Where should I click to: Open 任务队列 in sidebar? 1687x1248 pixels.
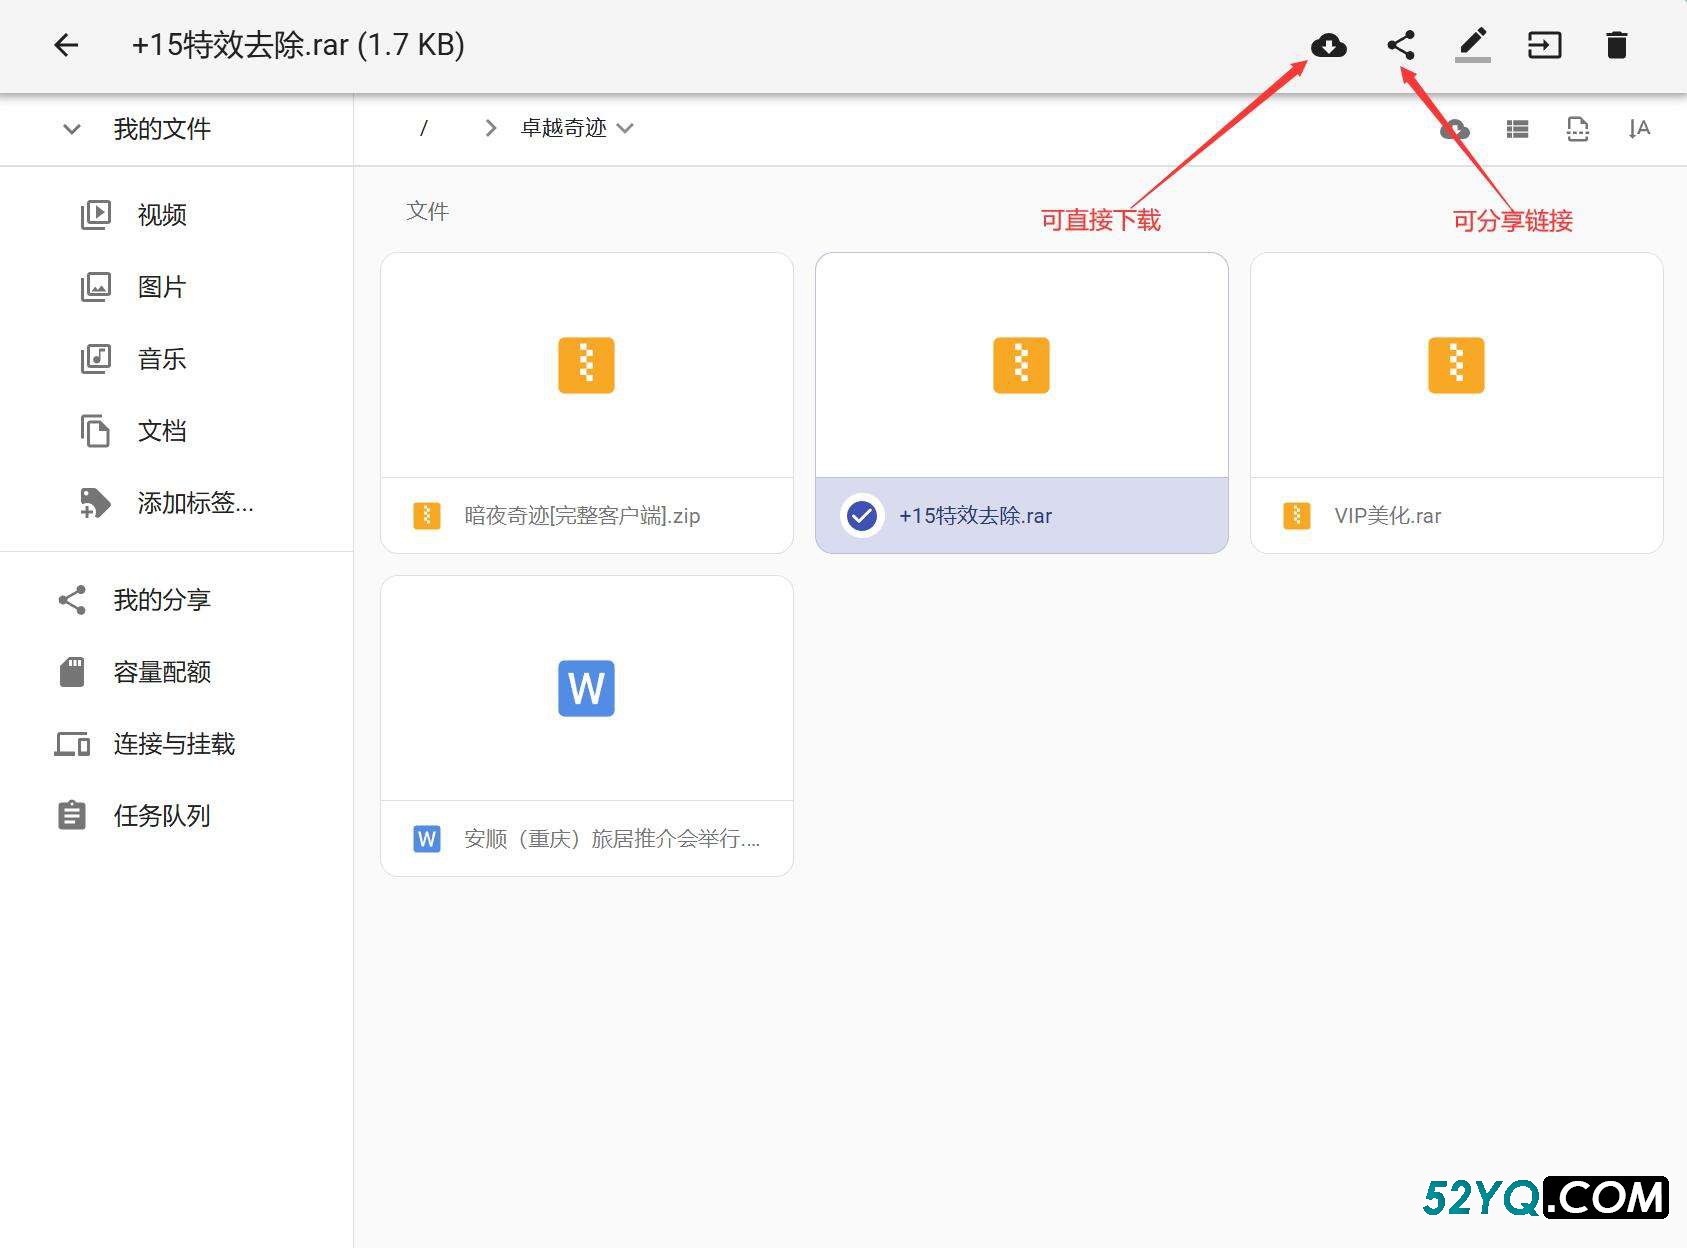tap(162, 816)
